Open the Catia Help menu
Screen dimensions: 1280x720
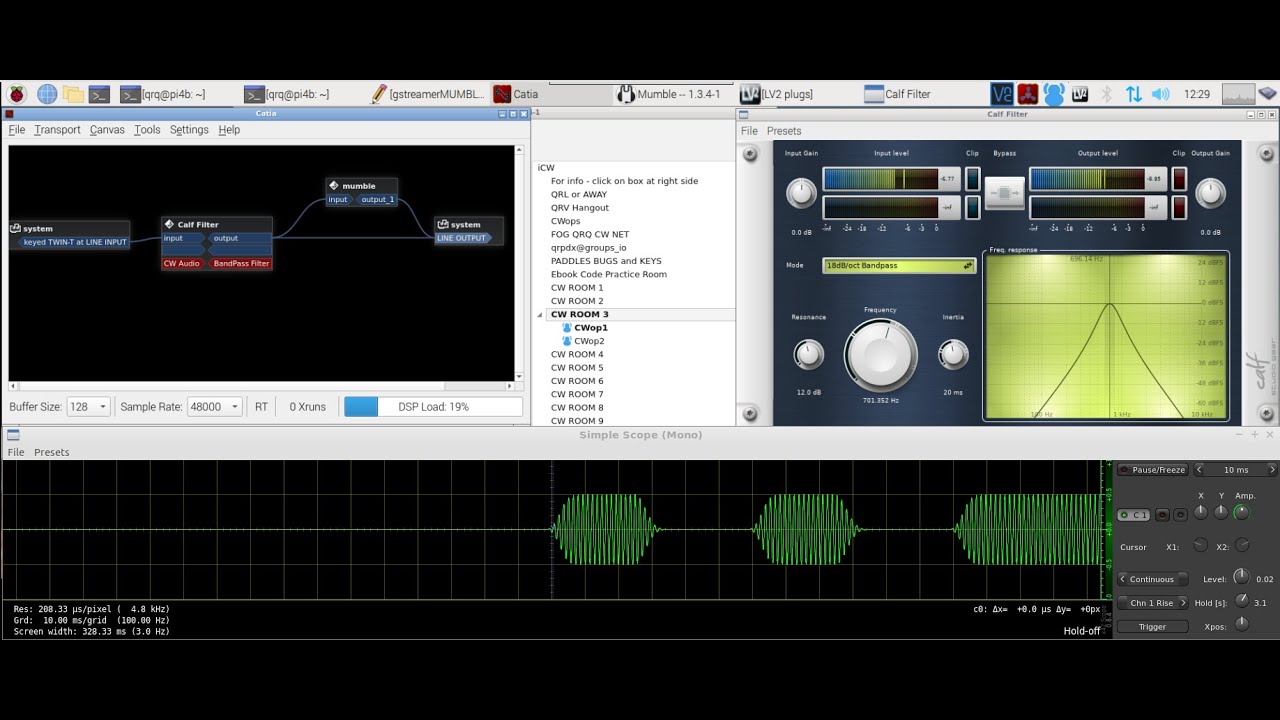pyautogui.click(x=229, y=130)
